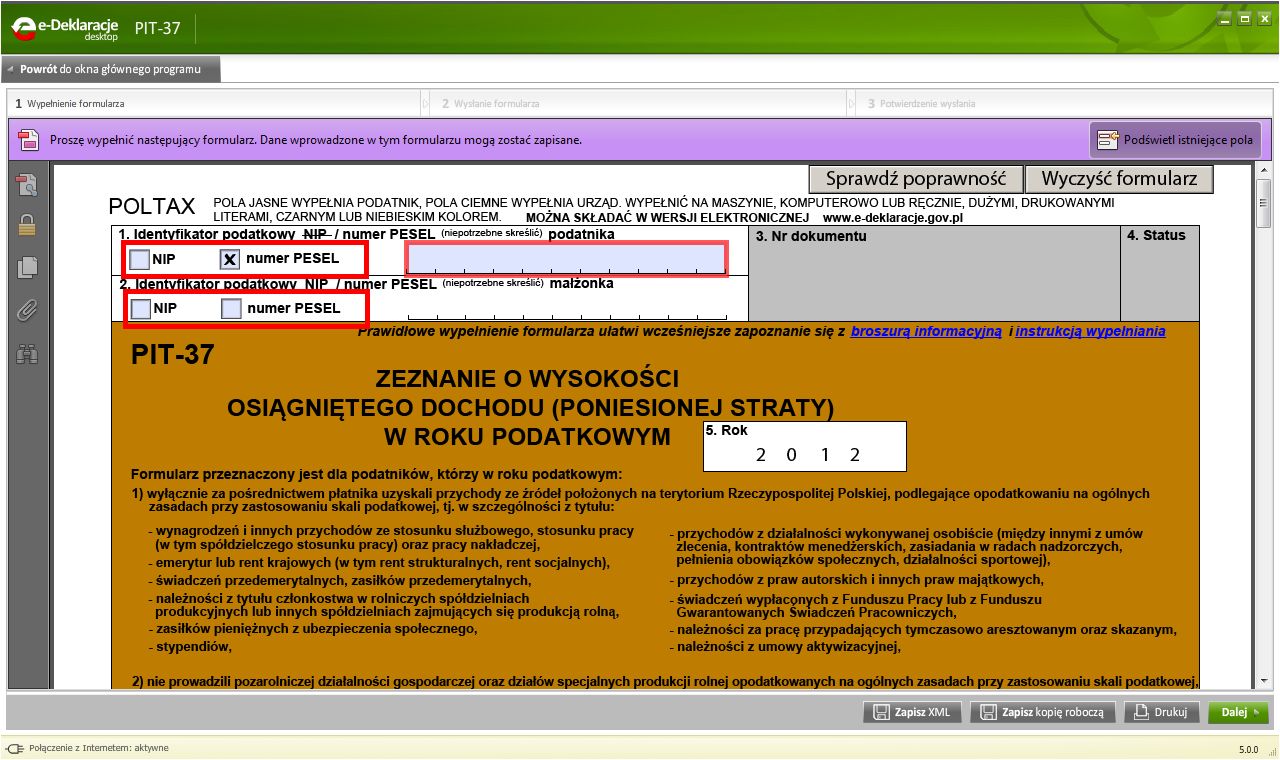The width and height of the screenshot is (1280, 760).
Task: Click the 4. Status field
Action: coord(1160,273)
